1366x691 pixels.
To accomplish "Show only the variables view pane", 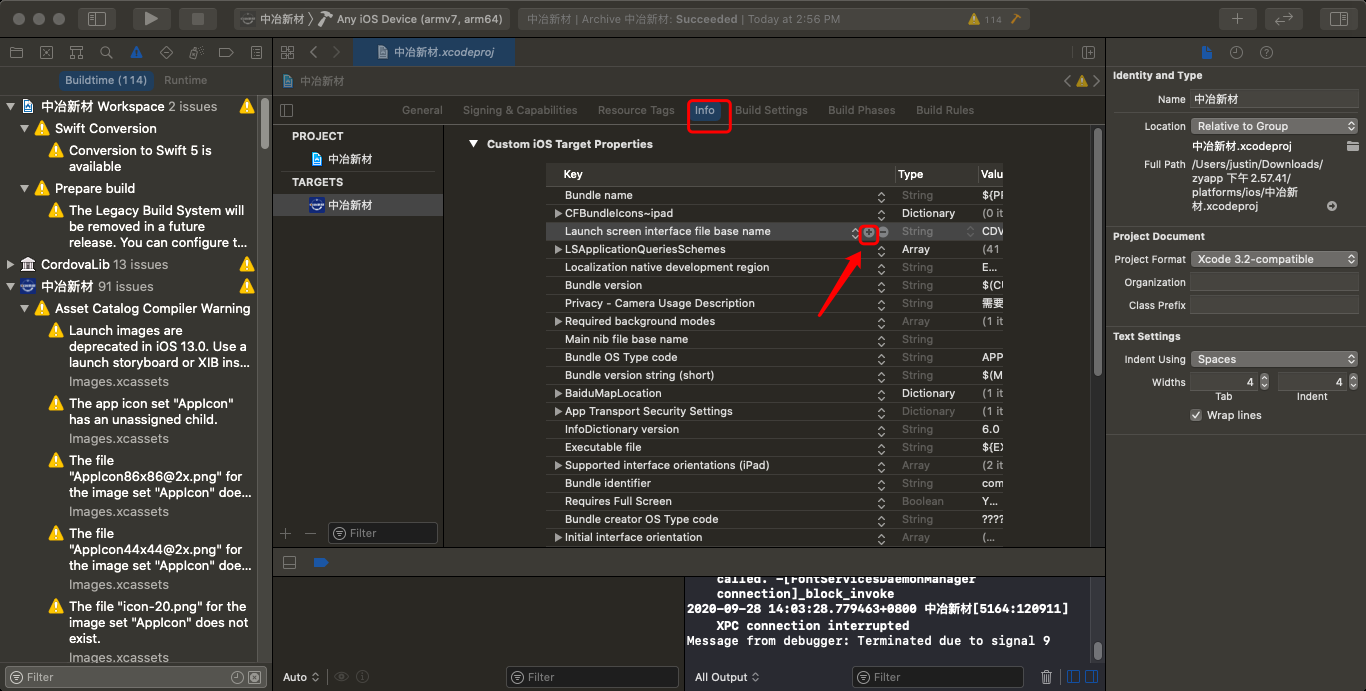I will point(1073,677).
